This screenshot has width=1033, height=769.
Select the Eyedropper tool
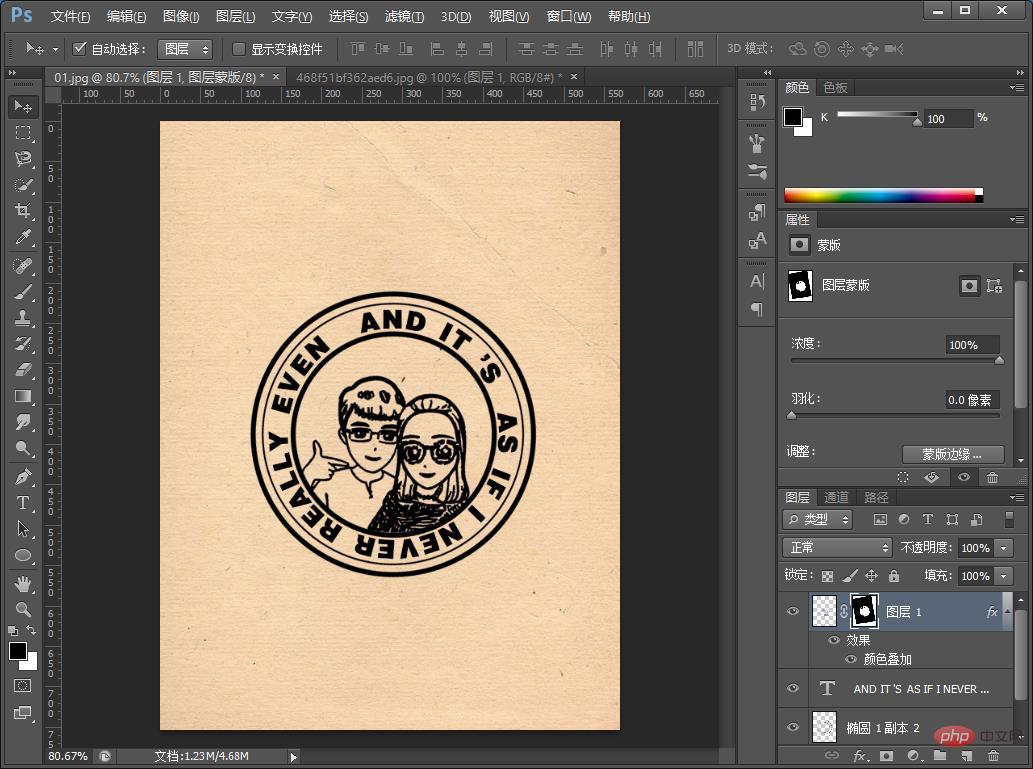pyautogui.click(x=23, y=237)
